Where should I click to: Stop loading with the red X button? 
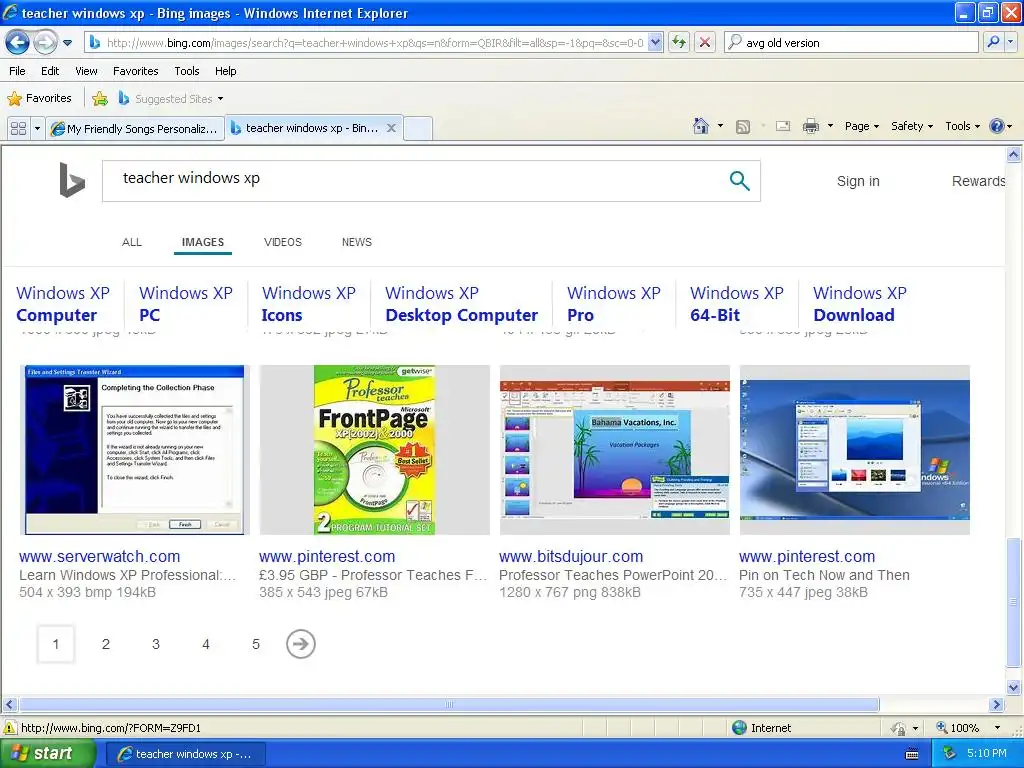point(705,42)
